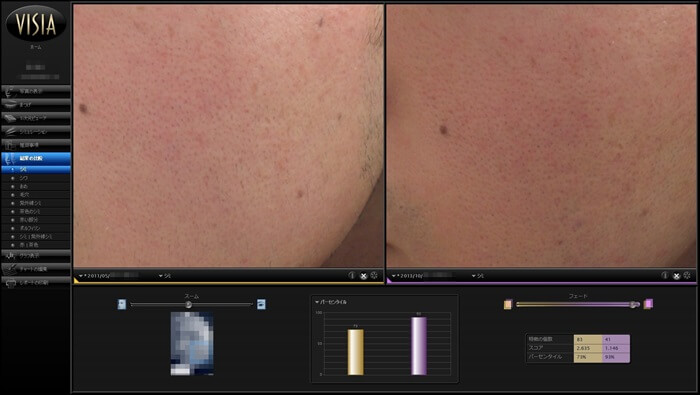Open the まつげ sidebar menu item
This screenshot has height=395, width=700.
(36, 104)
